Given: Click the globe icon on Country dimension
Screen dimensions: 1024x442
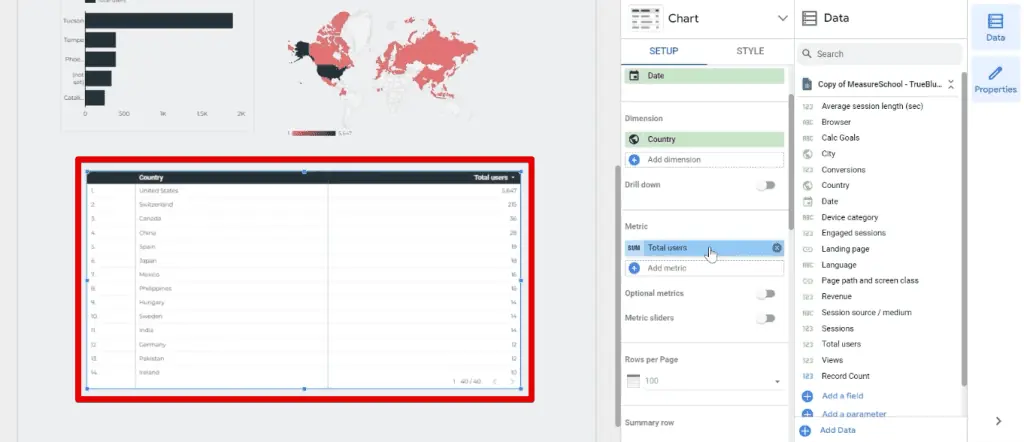Looking at the screenshot, I should pyautogui.click(x=633, y=139).
